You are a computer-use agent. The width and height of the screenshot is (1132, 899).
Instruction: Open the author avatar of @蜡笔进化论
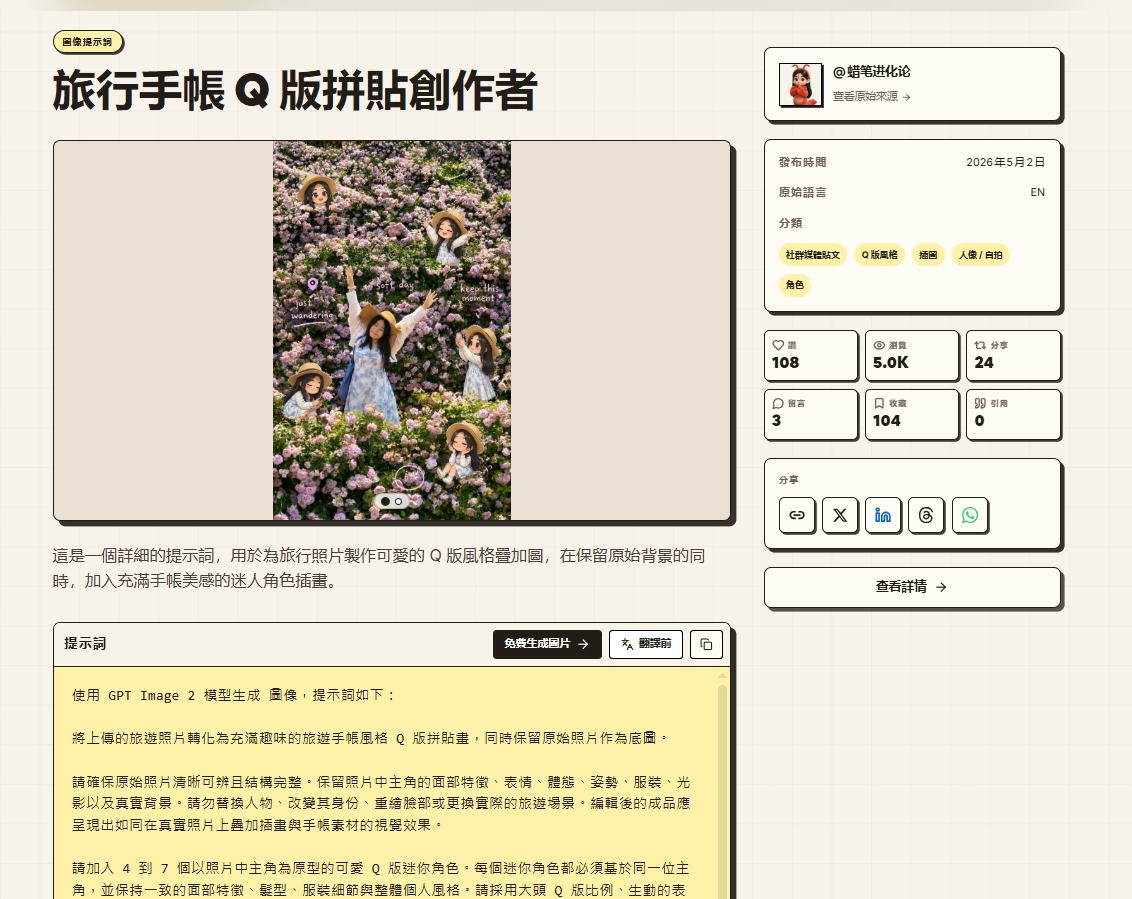pyautogui.click(x=801, y=84)
